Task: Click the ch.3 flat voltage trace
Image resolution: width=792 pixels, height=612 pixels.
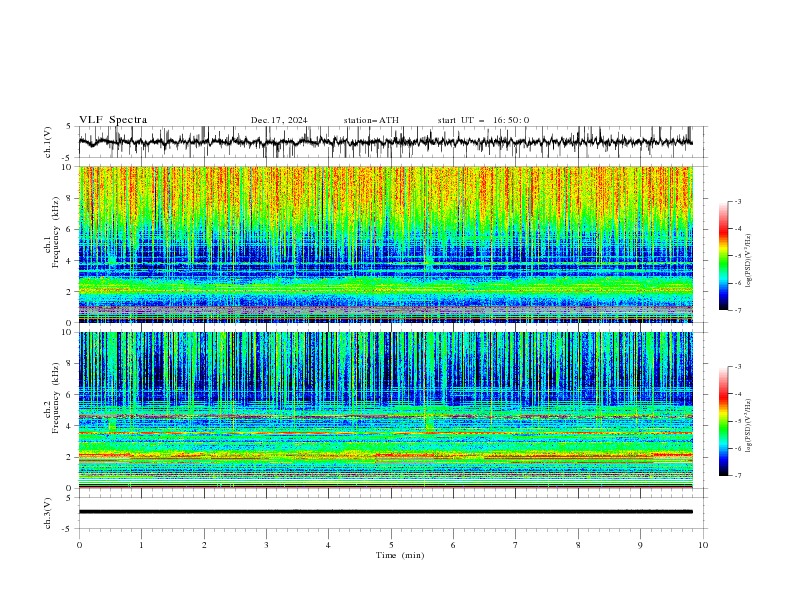Action: pyautogui.click(x=385, y=512)
